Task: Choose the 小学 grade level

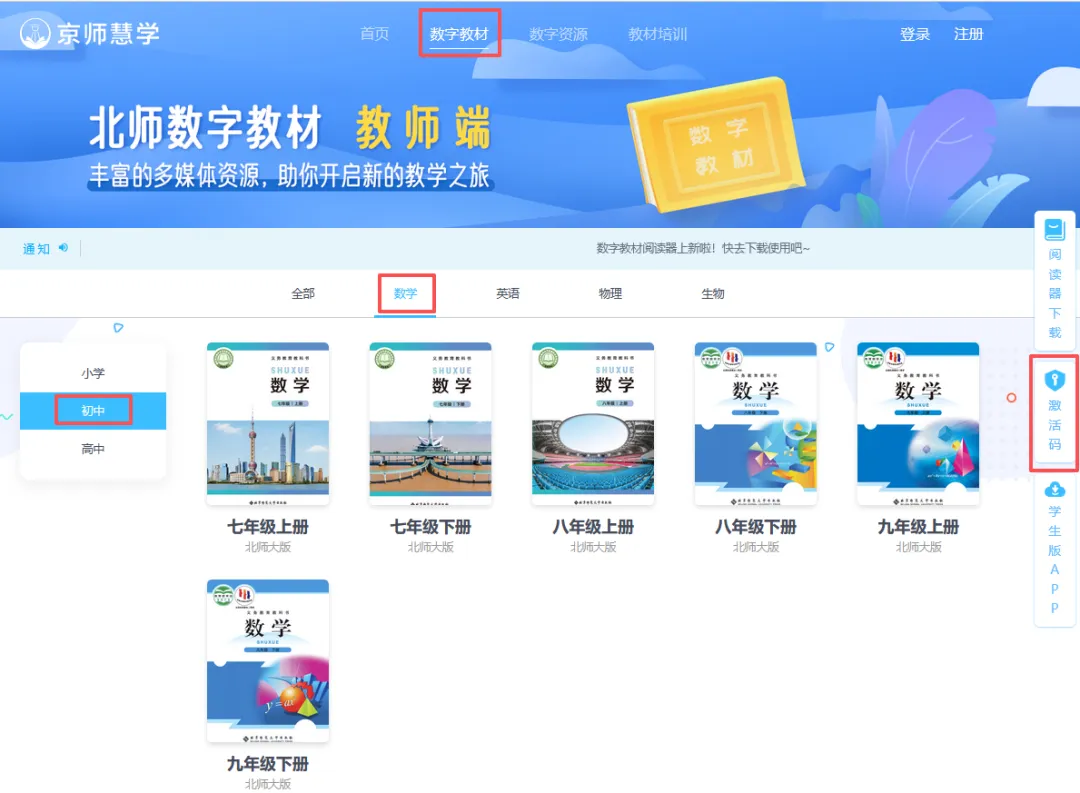Action: 93,373
